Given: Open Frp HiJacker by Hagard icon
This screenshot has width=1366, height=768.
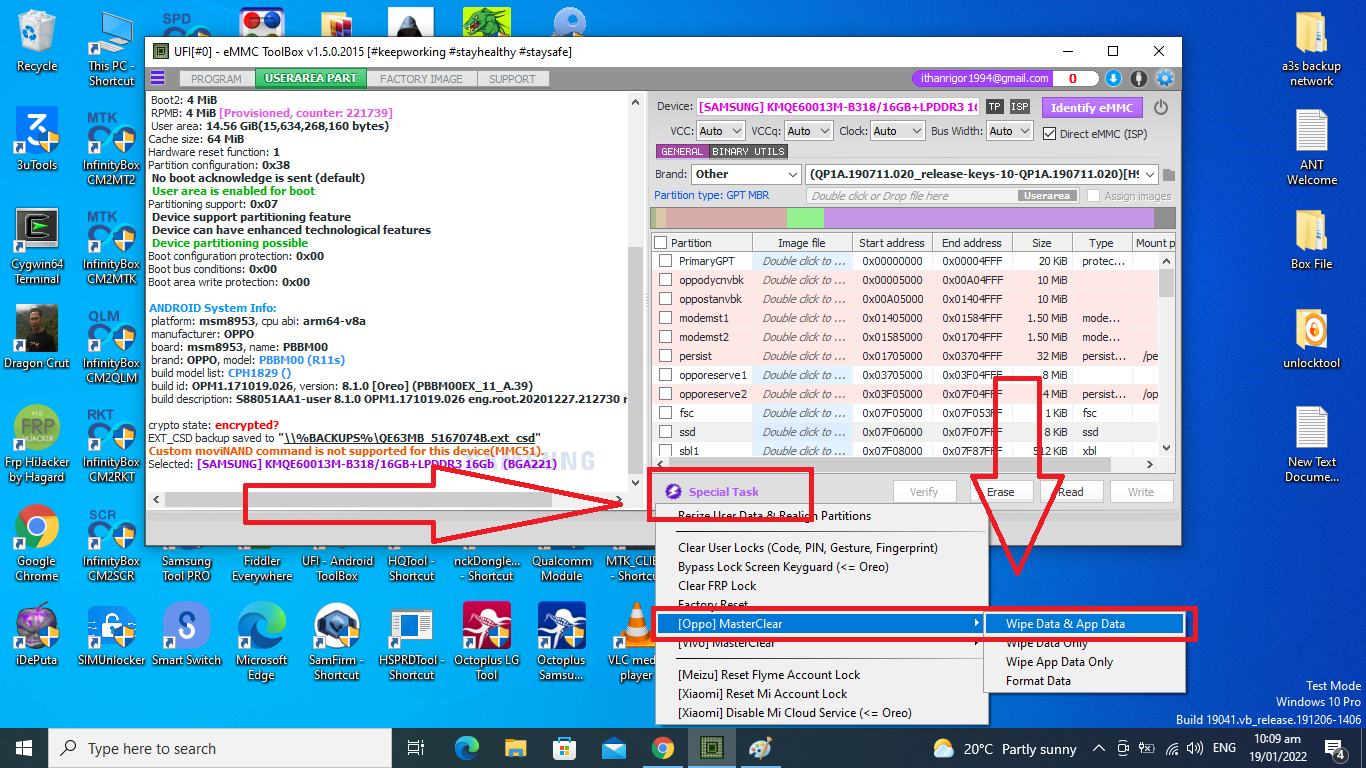Looking at the screenshot, I should pyautogui.click(x=37, y=444).
